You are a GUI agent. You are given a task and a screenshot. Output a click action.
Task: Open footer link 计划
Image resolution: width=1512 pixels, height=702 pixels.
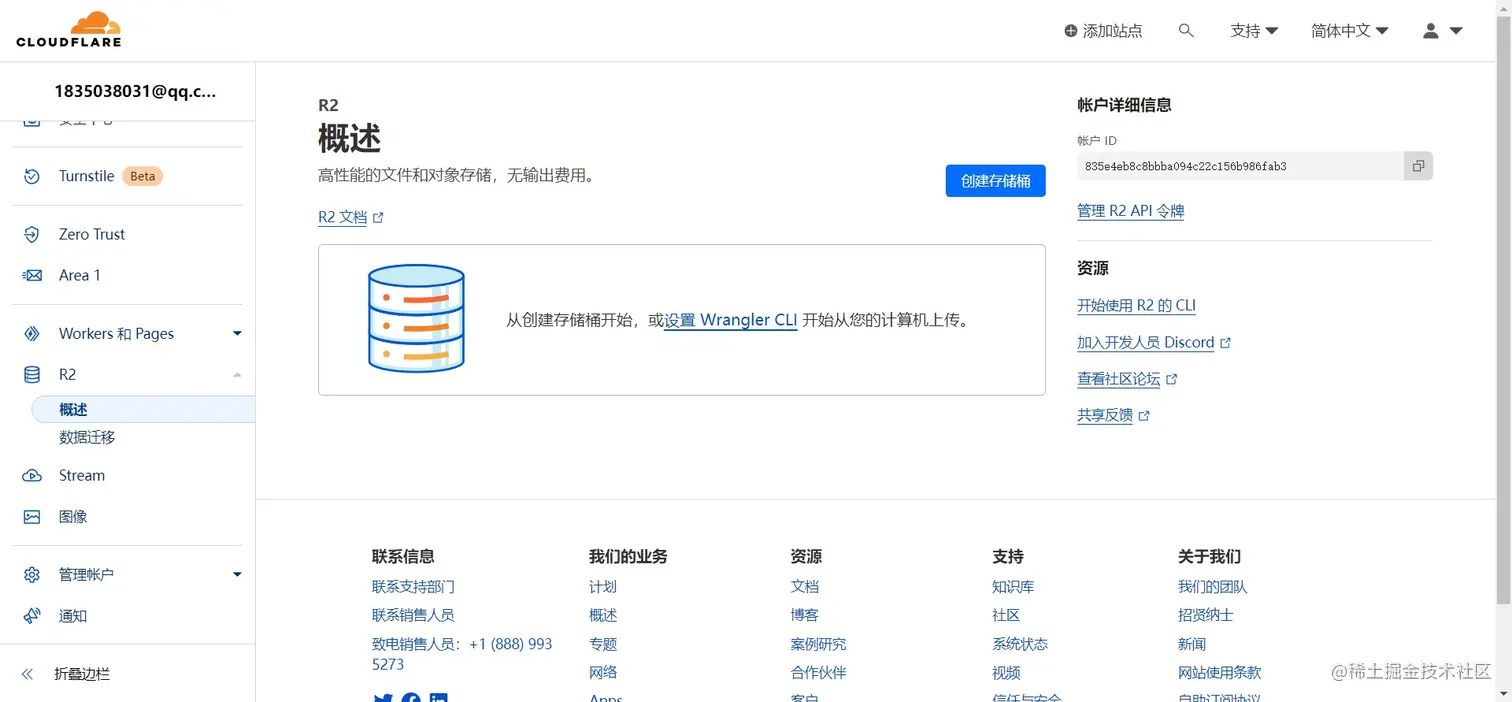(x=603, y=587)
